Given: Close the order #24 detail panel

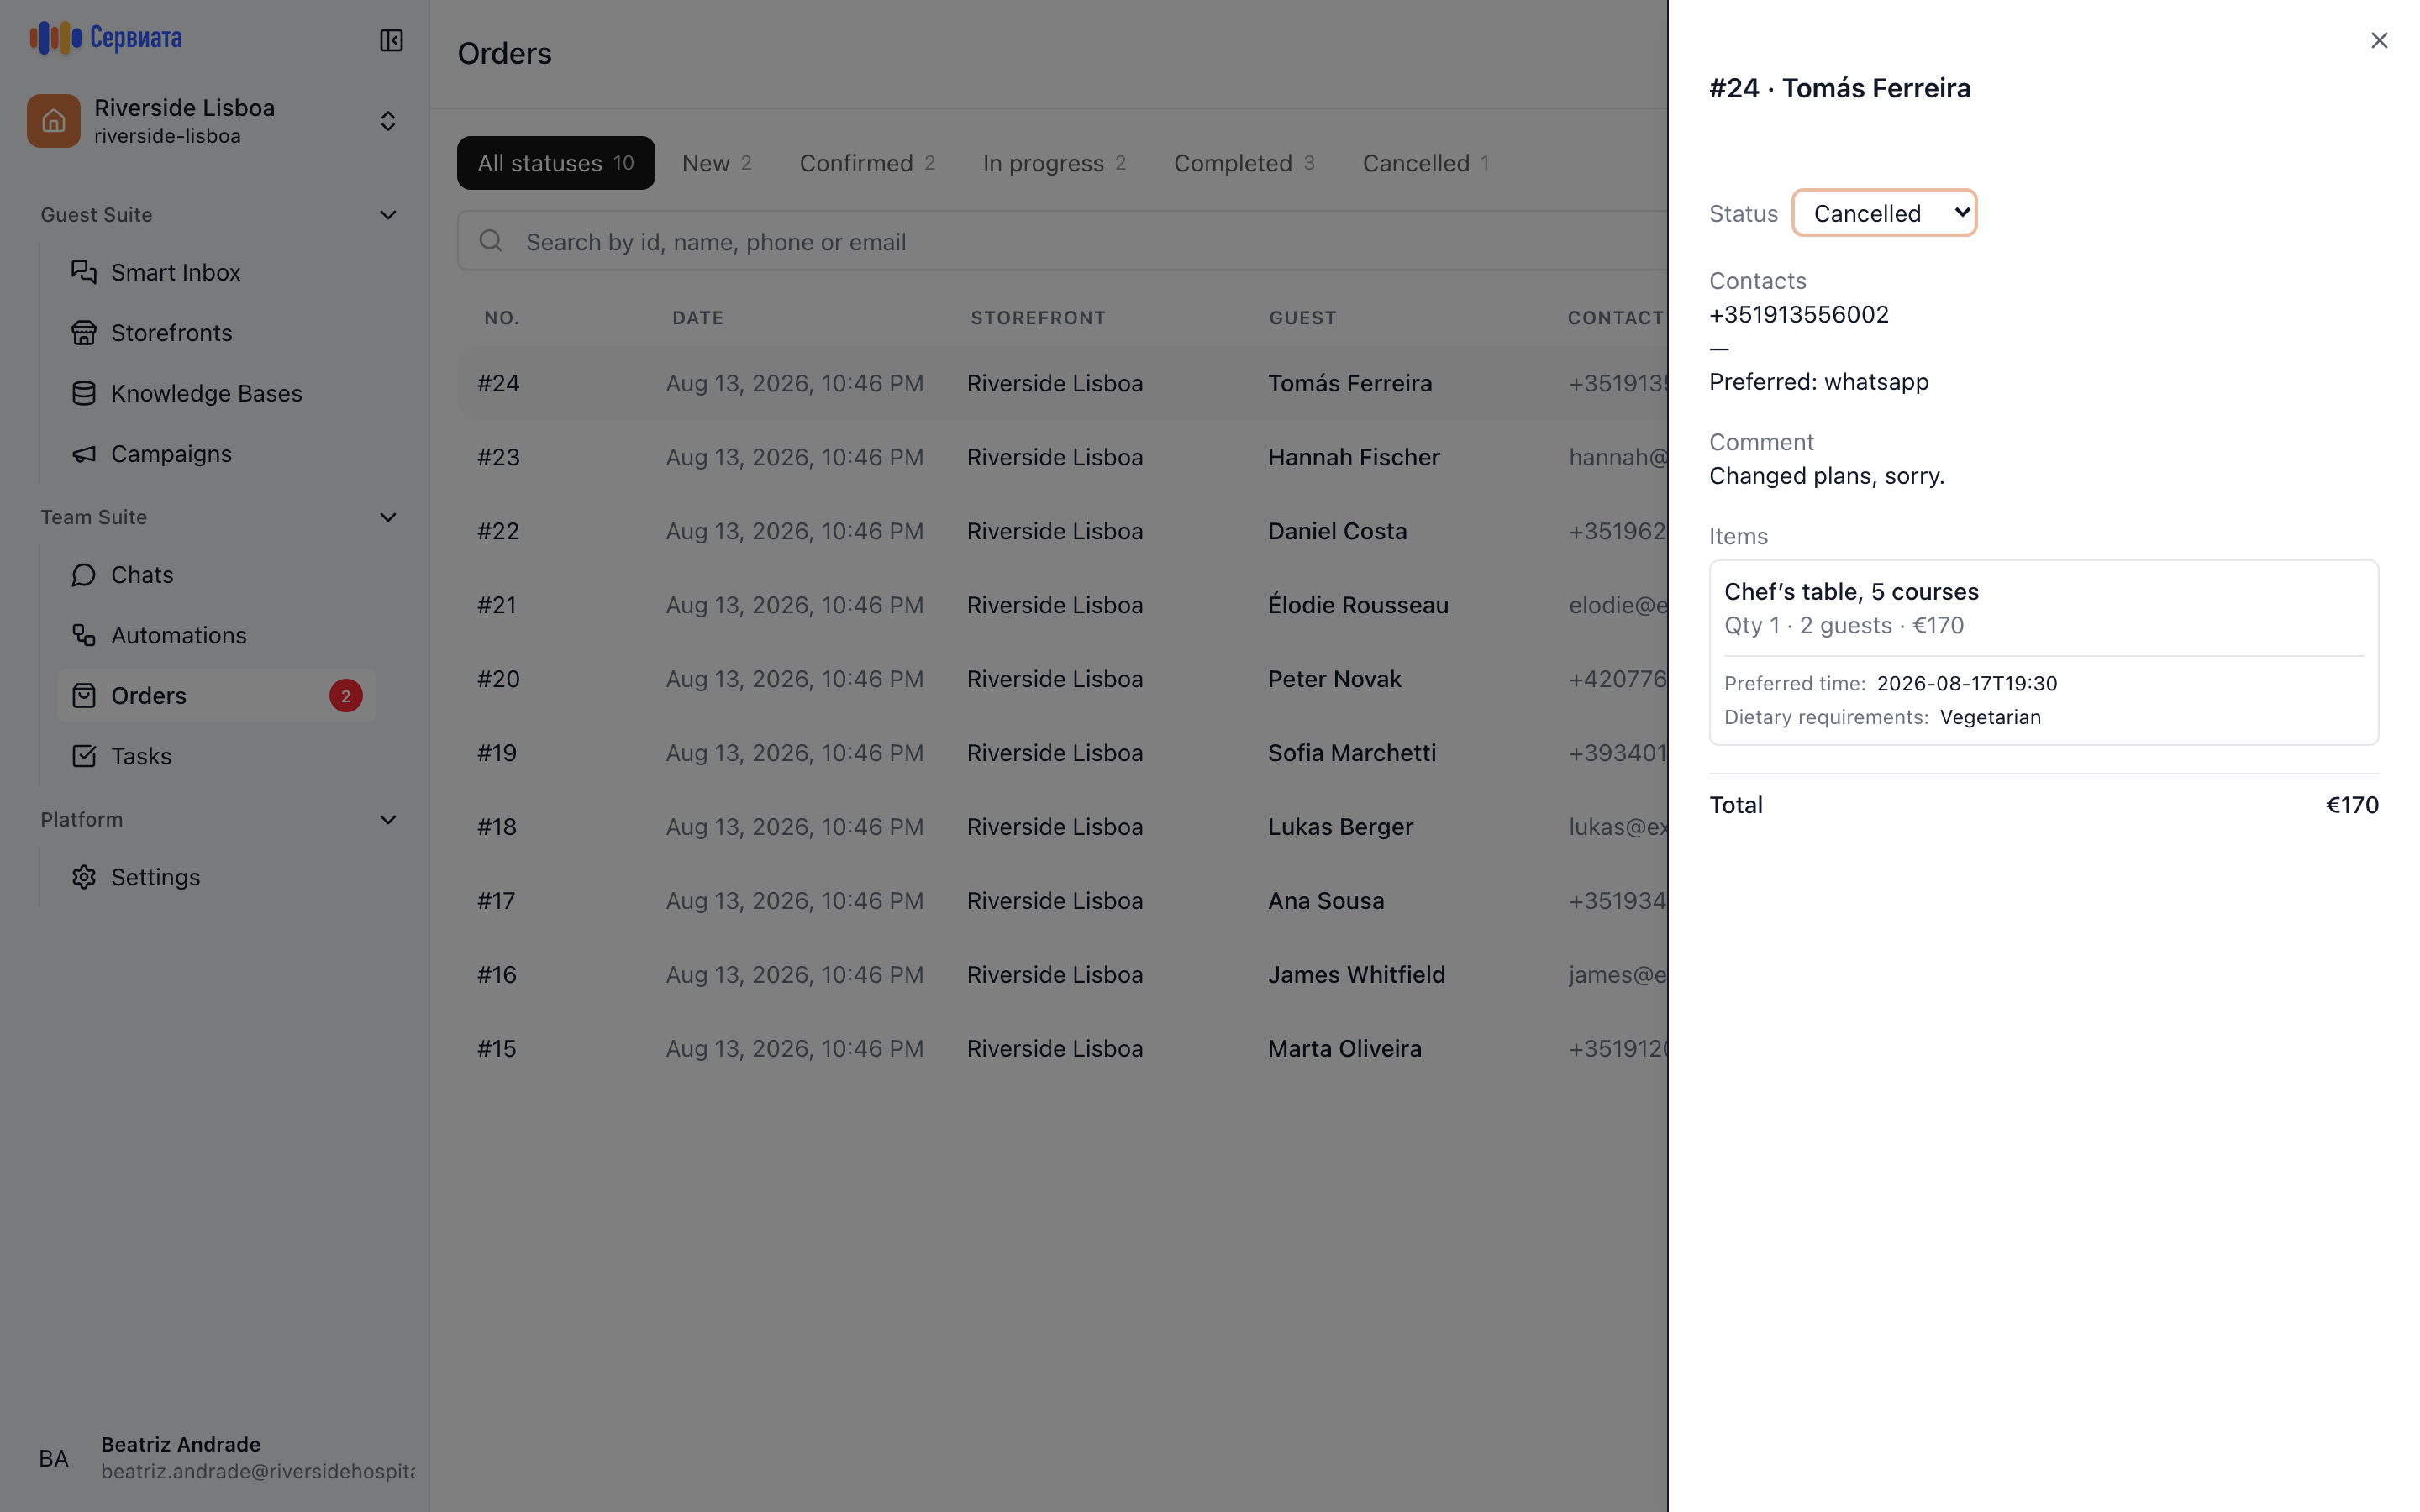Looking at the screenshot, I should pos(2379,40).
